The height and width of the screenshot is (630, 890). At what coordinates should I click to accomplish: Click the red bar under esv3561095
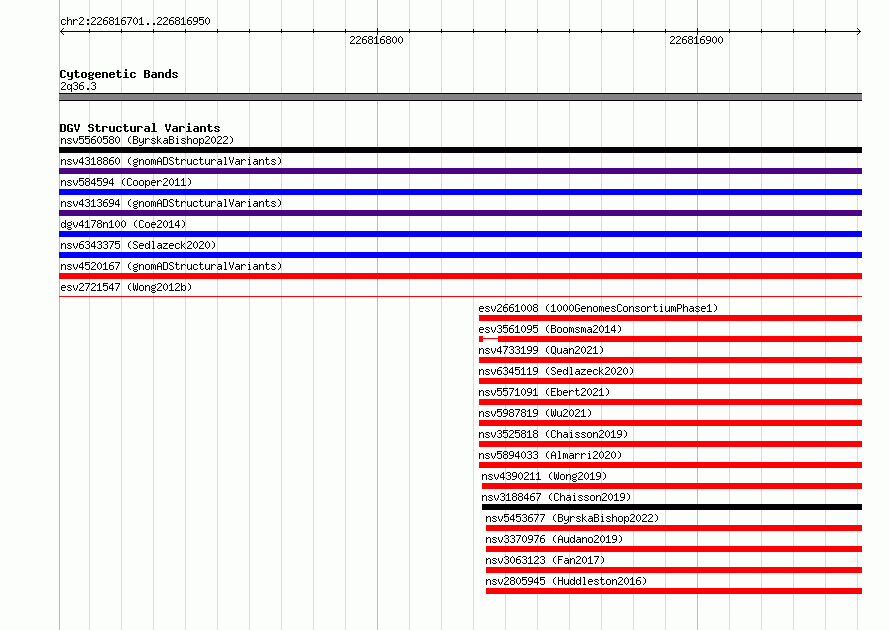pos(670,339)
